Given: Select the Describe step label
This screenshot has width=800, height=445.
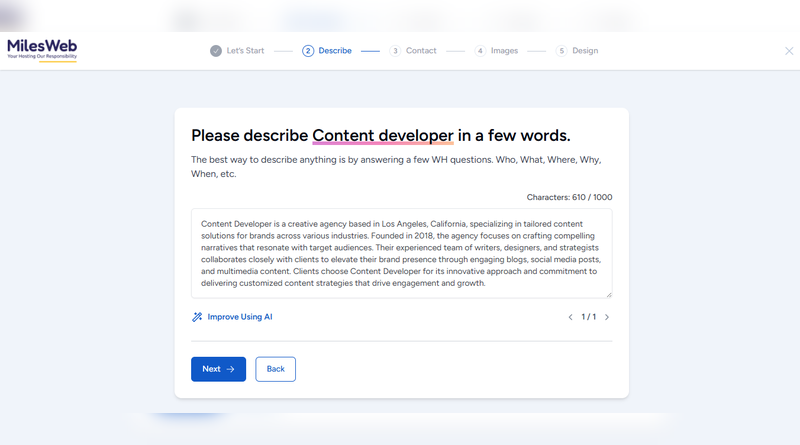Looking at the screenshot, I should tap(335, 51).
